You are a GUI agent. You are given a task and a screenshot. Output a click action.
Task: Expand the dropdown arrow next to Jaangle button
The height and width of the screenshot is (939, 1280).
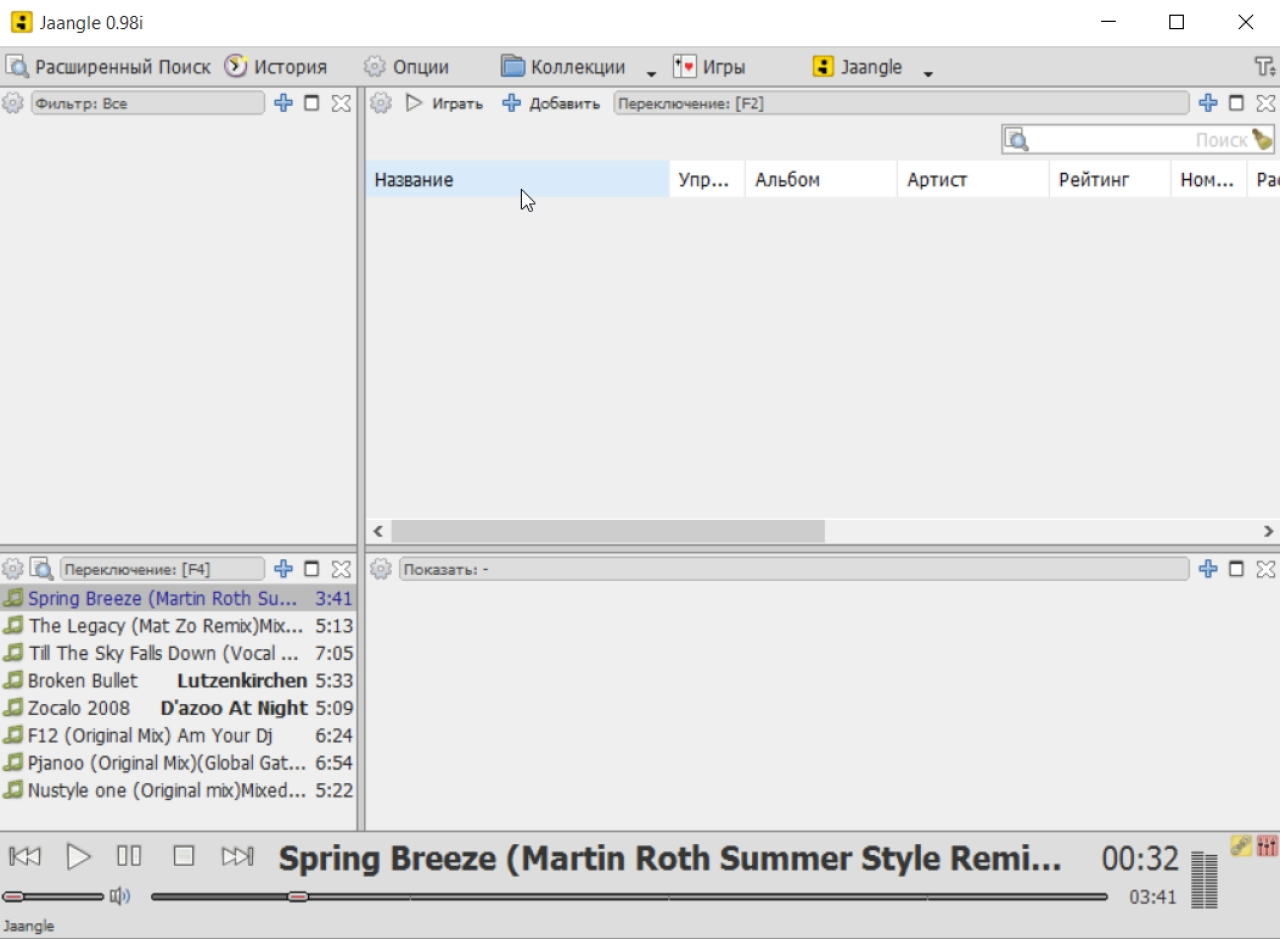tap(928, 73)
